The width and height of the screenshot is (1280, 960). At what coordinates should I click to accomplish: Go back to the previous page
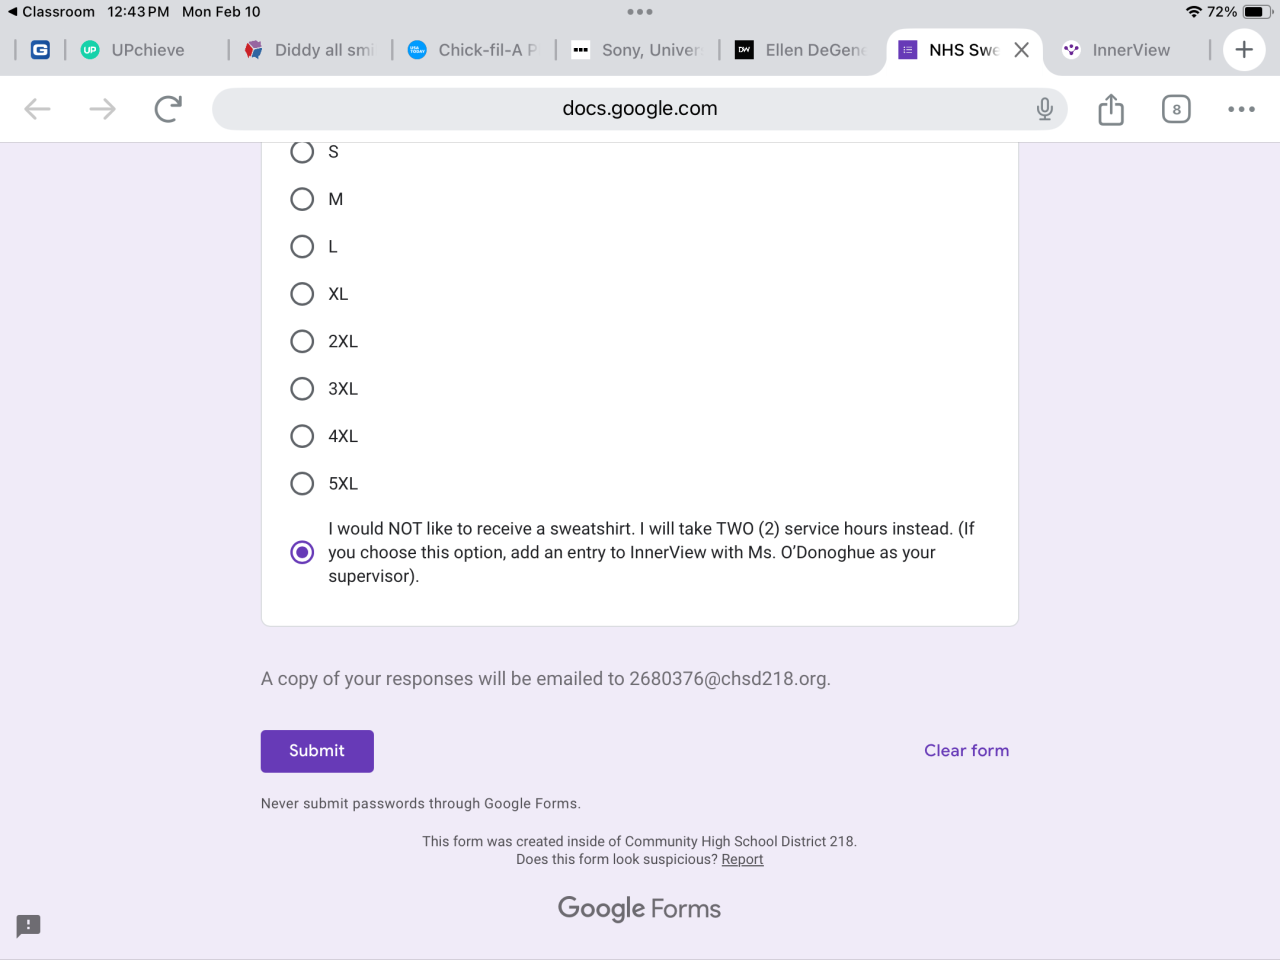point(37,109)
